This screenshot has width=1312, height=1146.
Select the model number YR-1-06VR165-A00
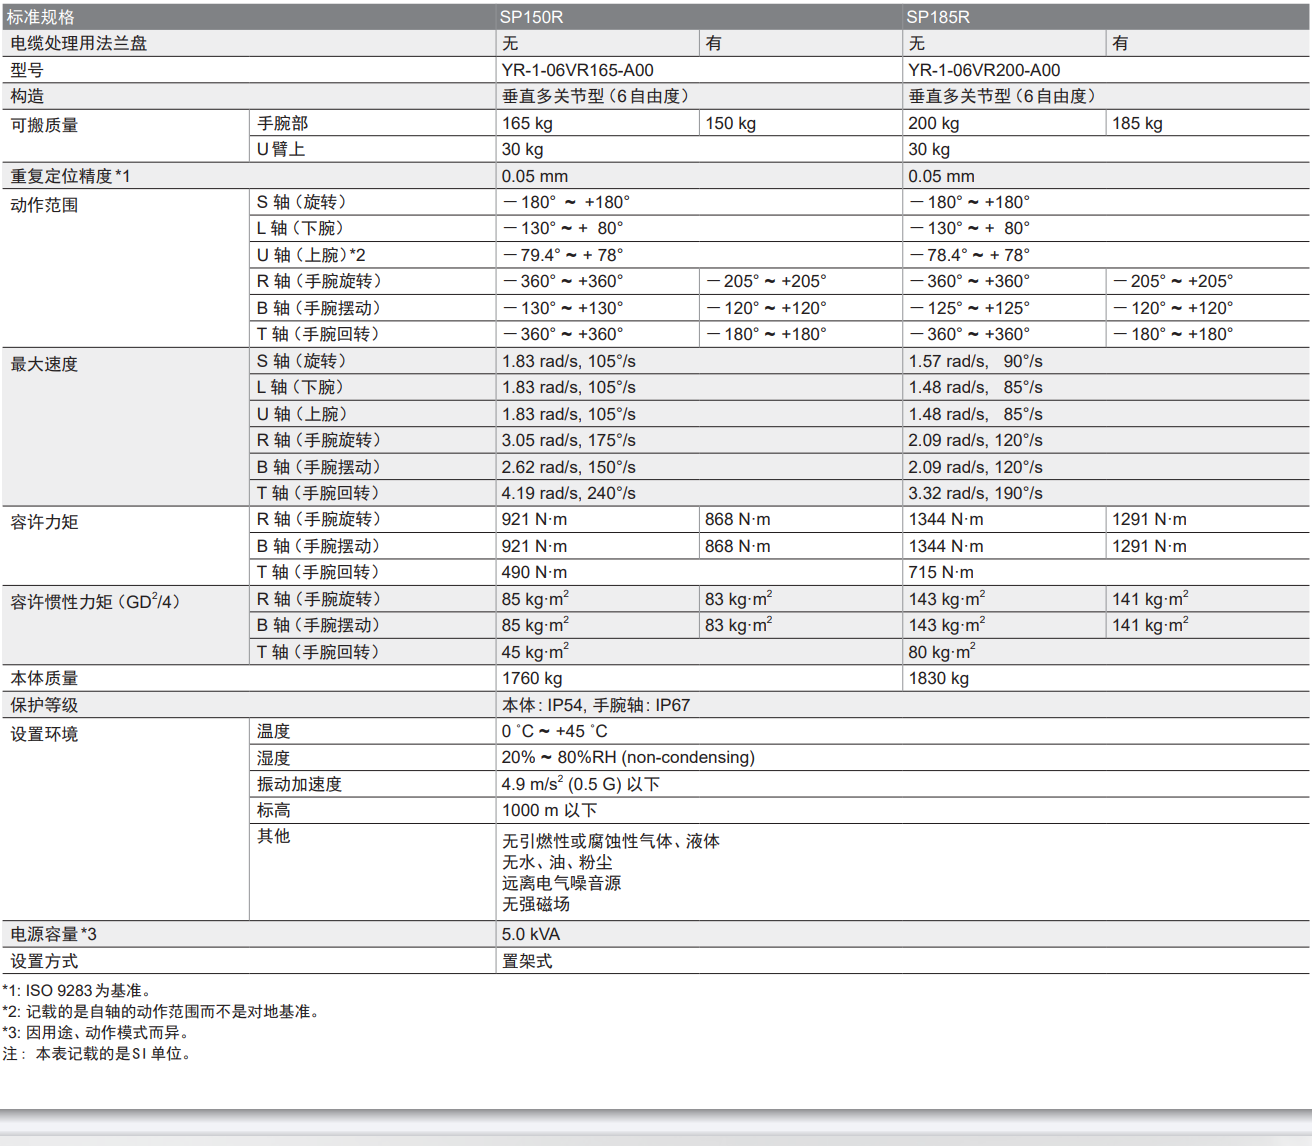click(577, 70)
